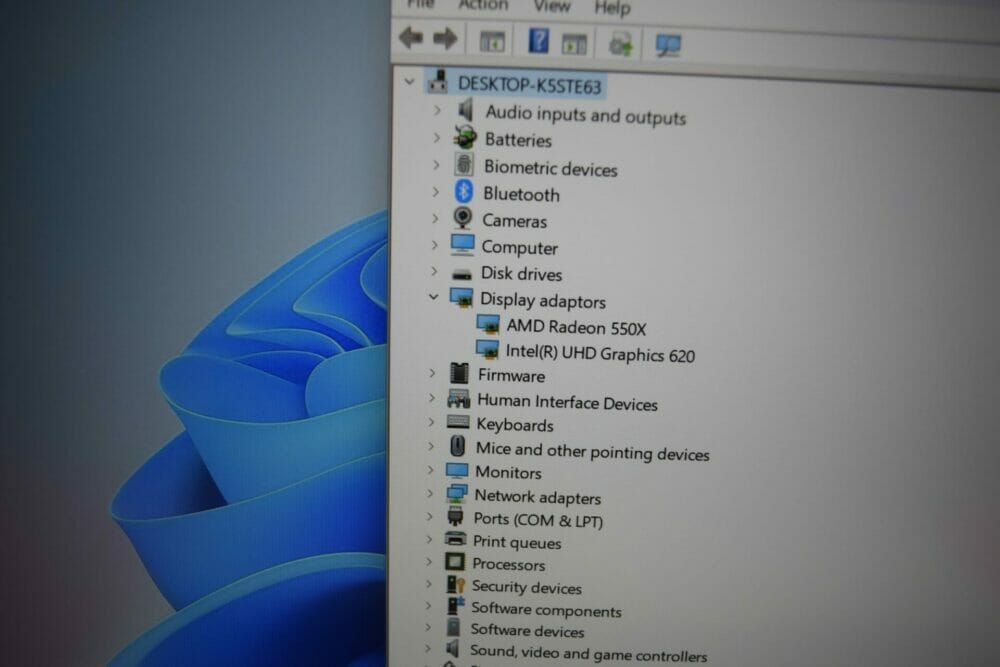Image resolution: width=1000 pixels, height=667 pixels.
Task: Select the Software devices label
Action: 527,631
